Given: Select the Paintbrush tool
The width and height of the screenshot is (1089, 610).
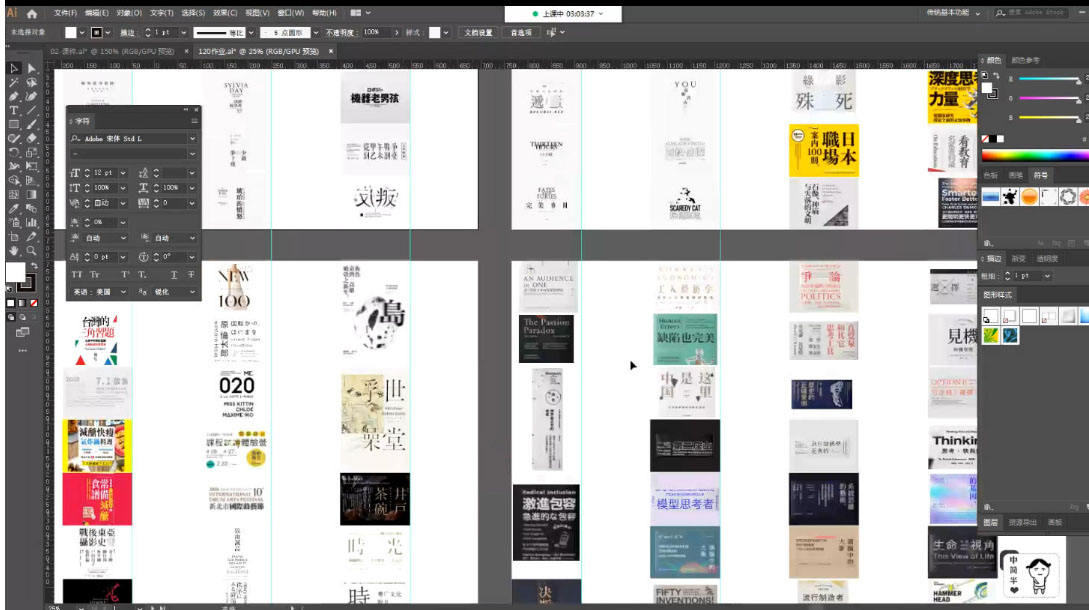Looking at the screenshot, I should [31, 124].
